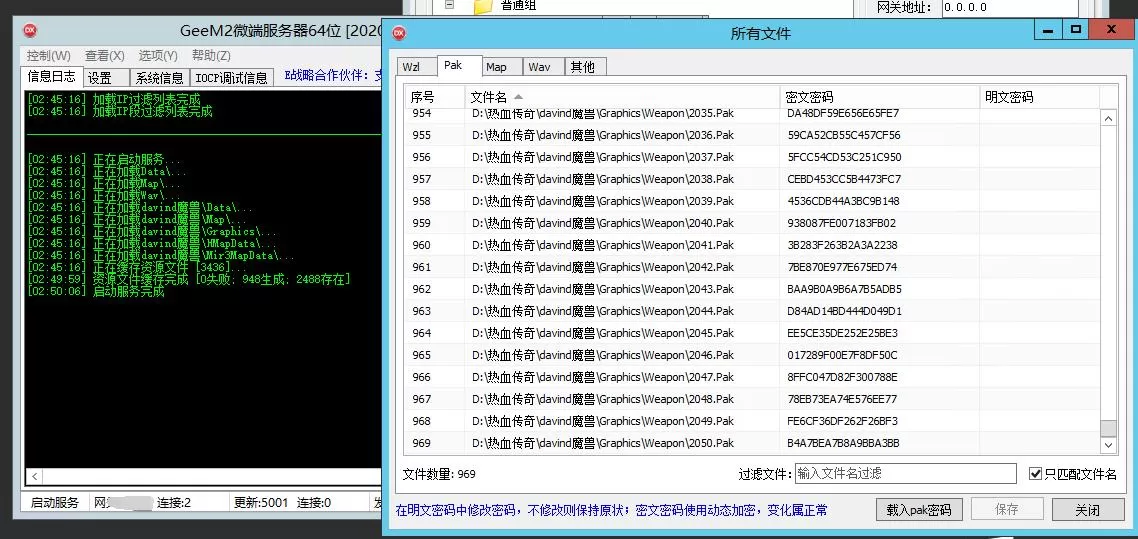
Task: Click the GeeM2 server window app icon
Action: 31,31
